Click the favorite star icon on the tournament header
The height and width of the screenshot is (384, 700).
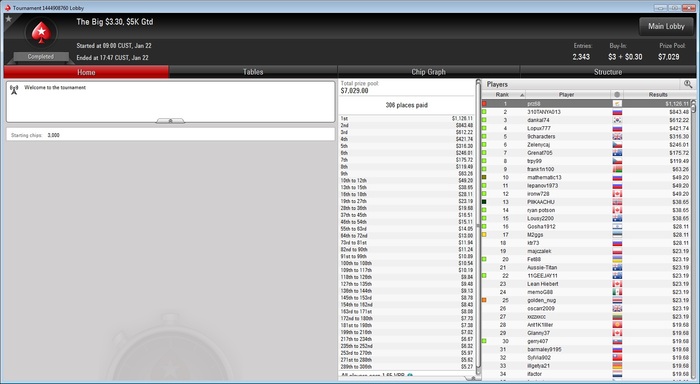pos(8,19)
